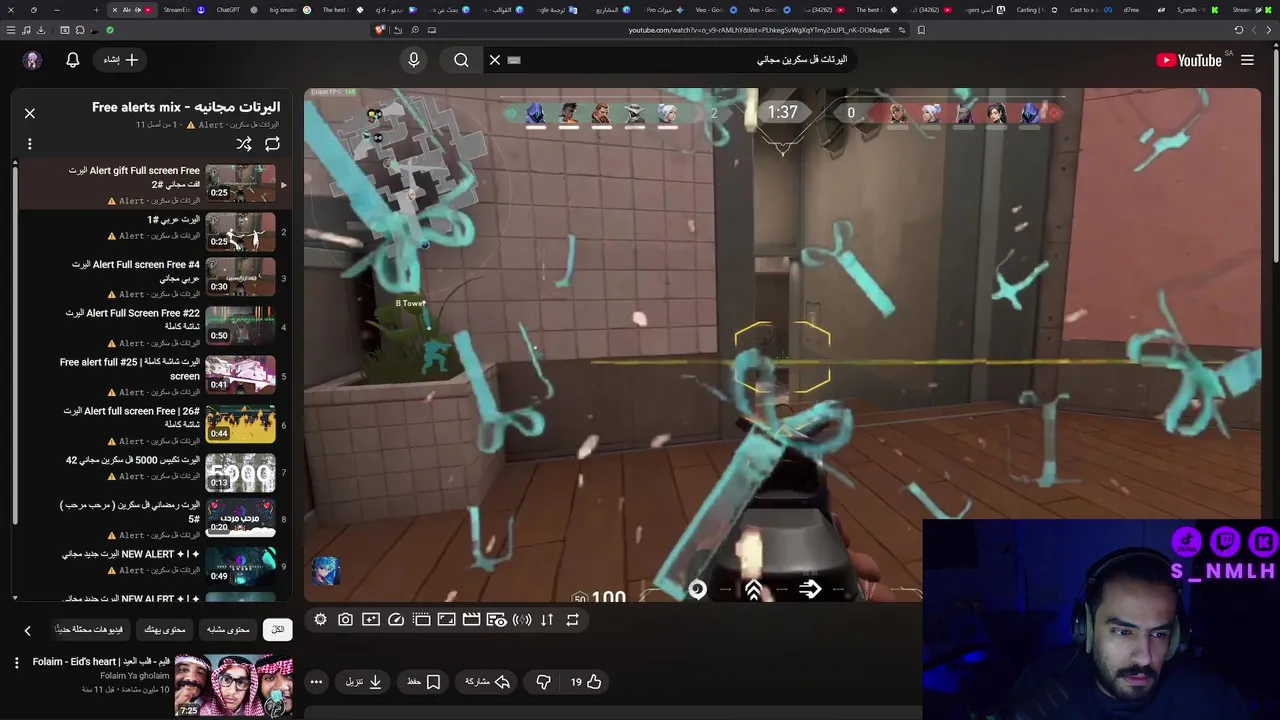
Task: Open the playback speed gauge icon
Action: pos(396,620)
